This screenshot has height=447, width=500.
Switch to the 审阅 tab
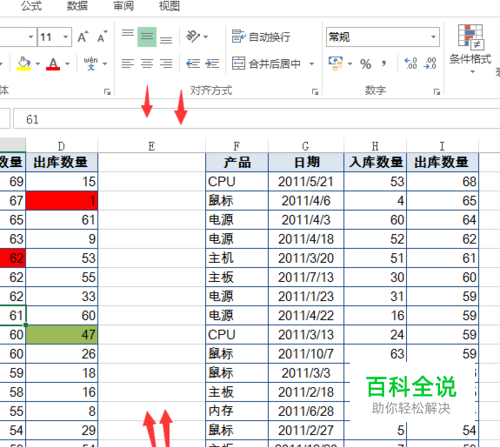(123, 6)
